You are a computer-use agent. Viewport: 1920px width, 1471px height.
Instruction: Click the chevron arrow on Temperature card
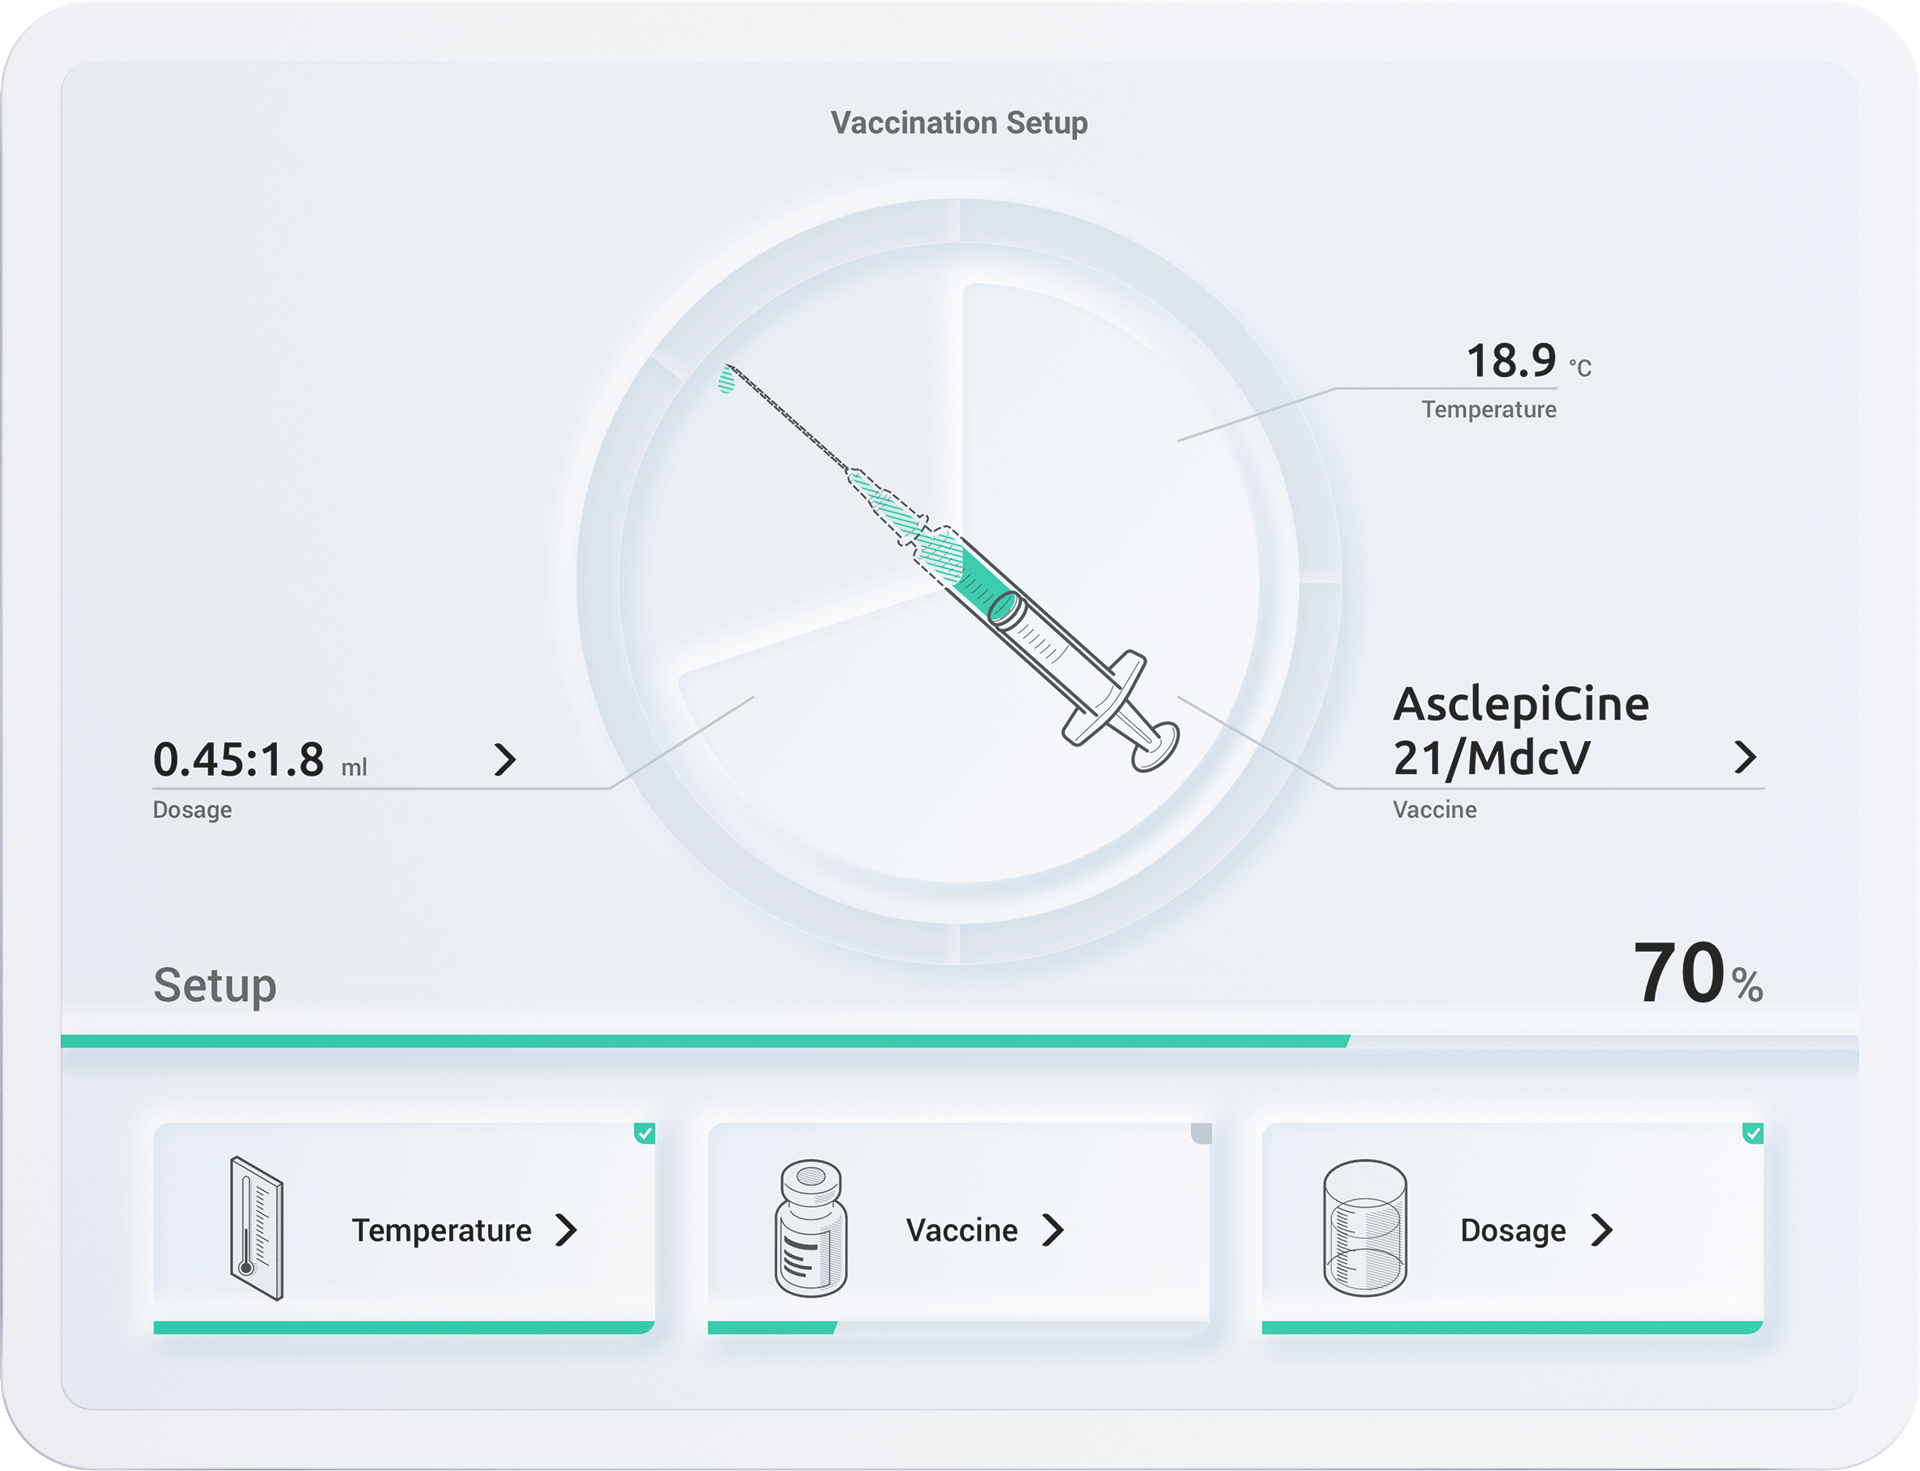(566, 1230)
